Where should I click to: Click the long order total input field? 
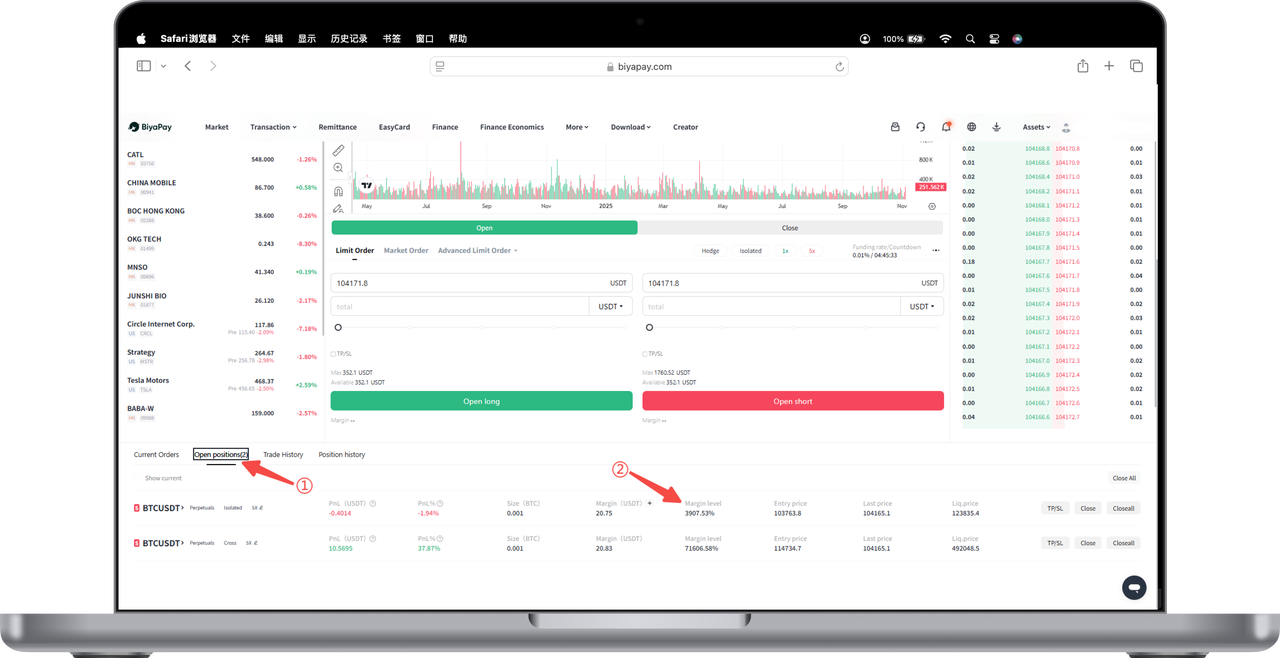pyautogui.click(x=460, y=307)
